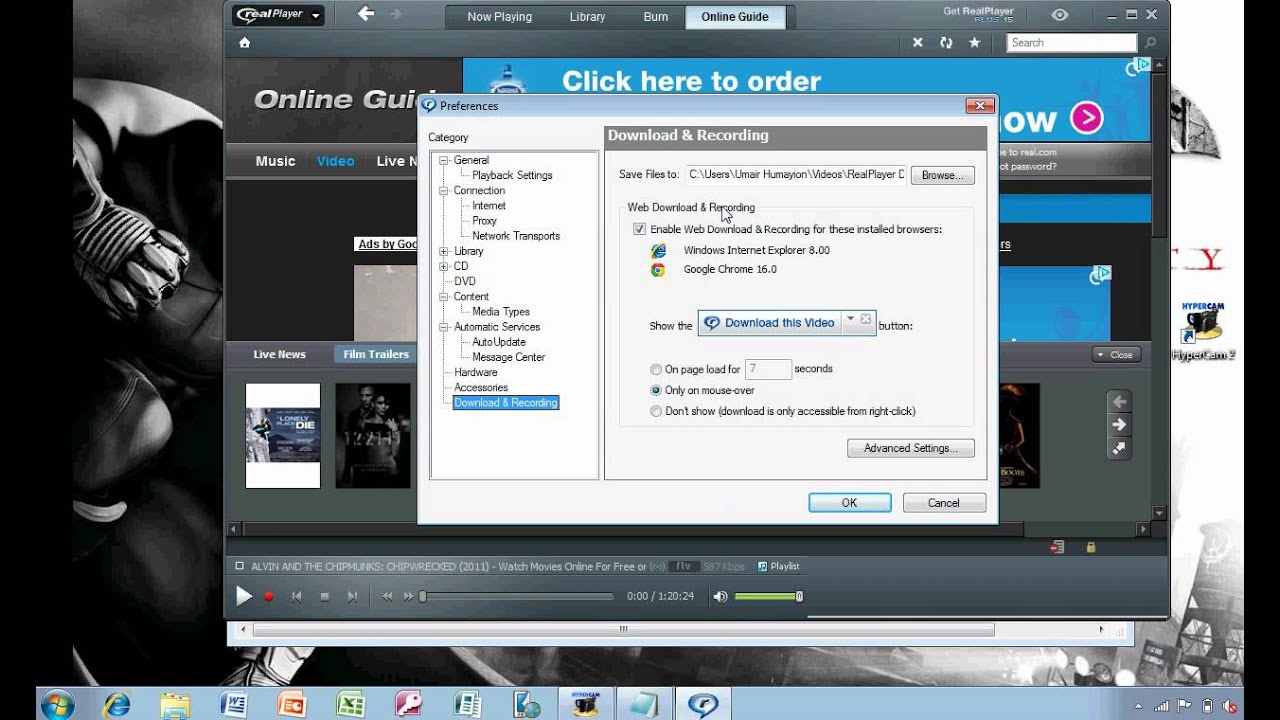Collapse the General tree category
The width and height of the screenshot is (1280, 720).
(444, 160)
